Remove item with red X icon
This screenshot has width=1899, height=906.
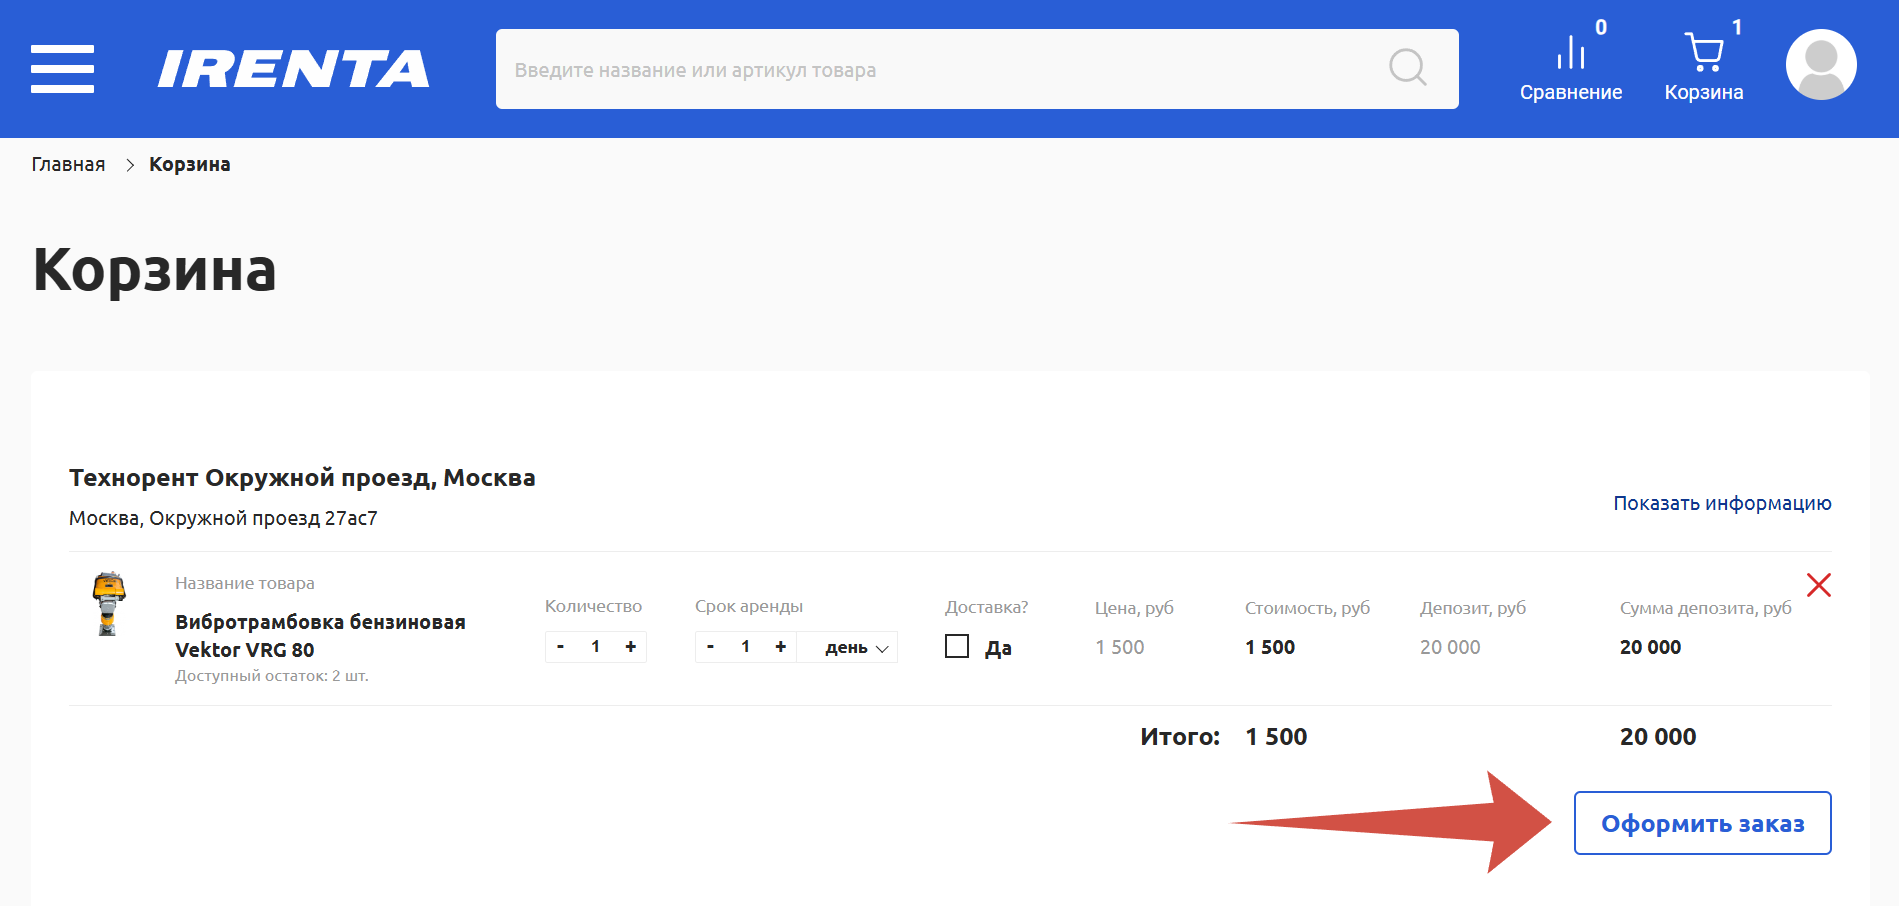tap(1818, 585)
